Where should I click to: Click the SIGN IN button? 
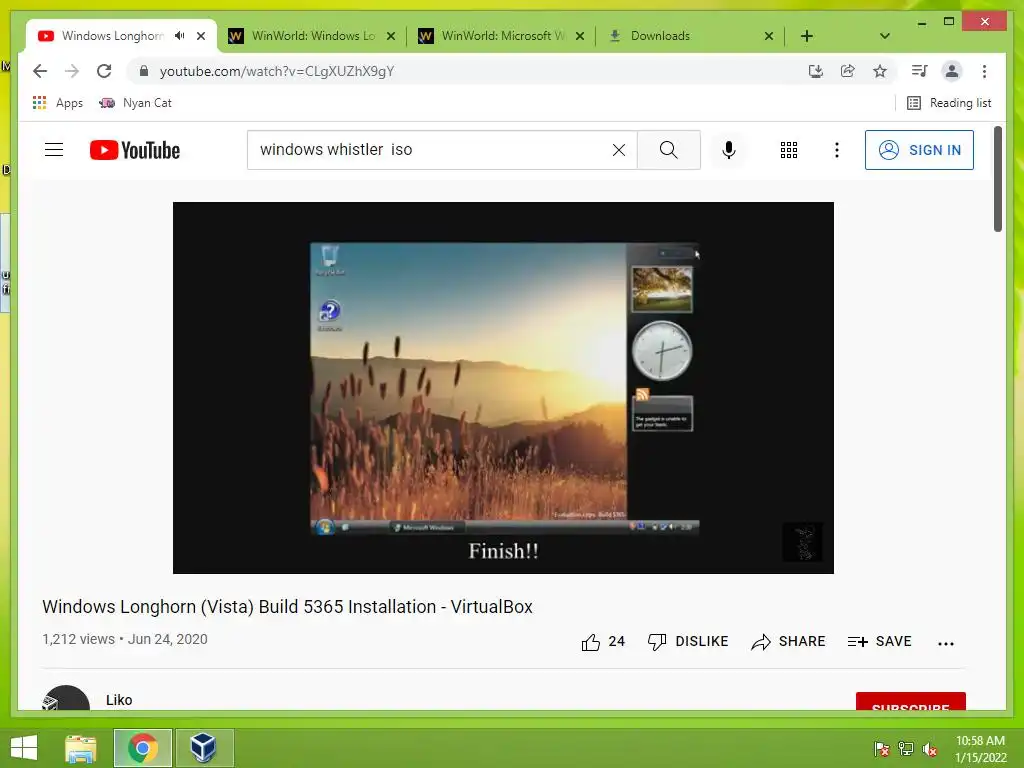click(x=919, y=150)
